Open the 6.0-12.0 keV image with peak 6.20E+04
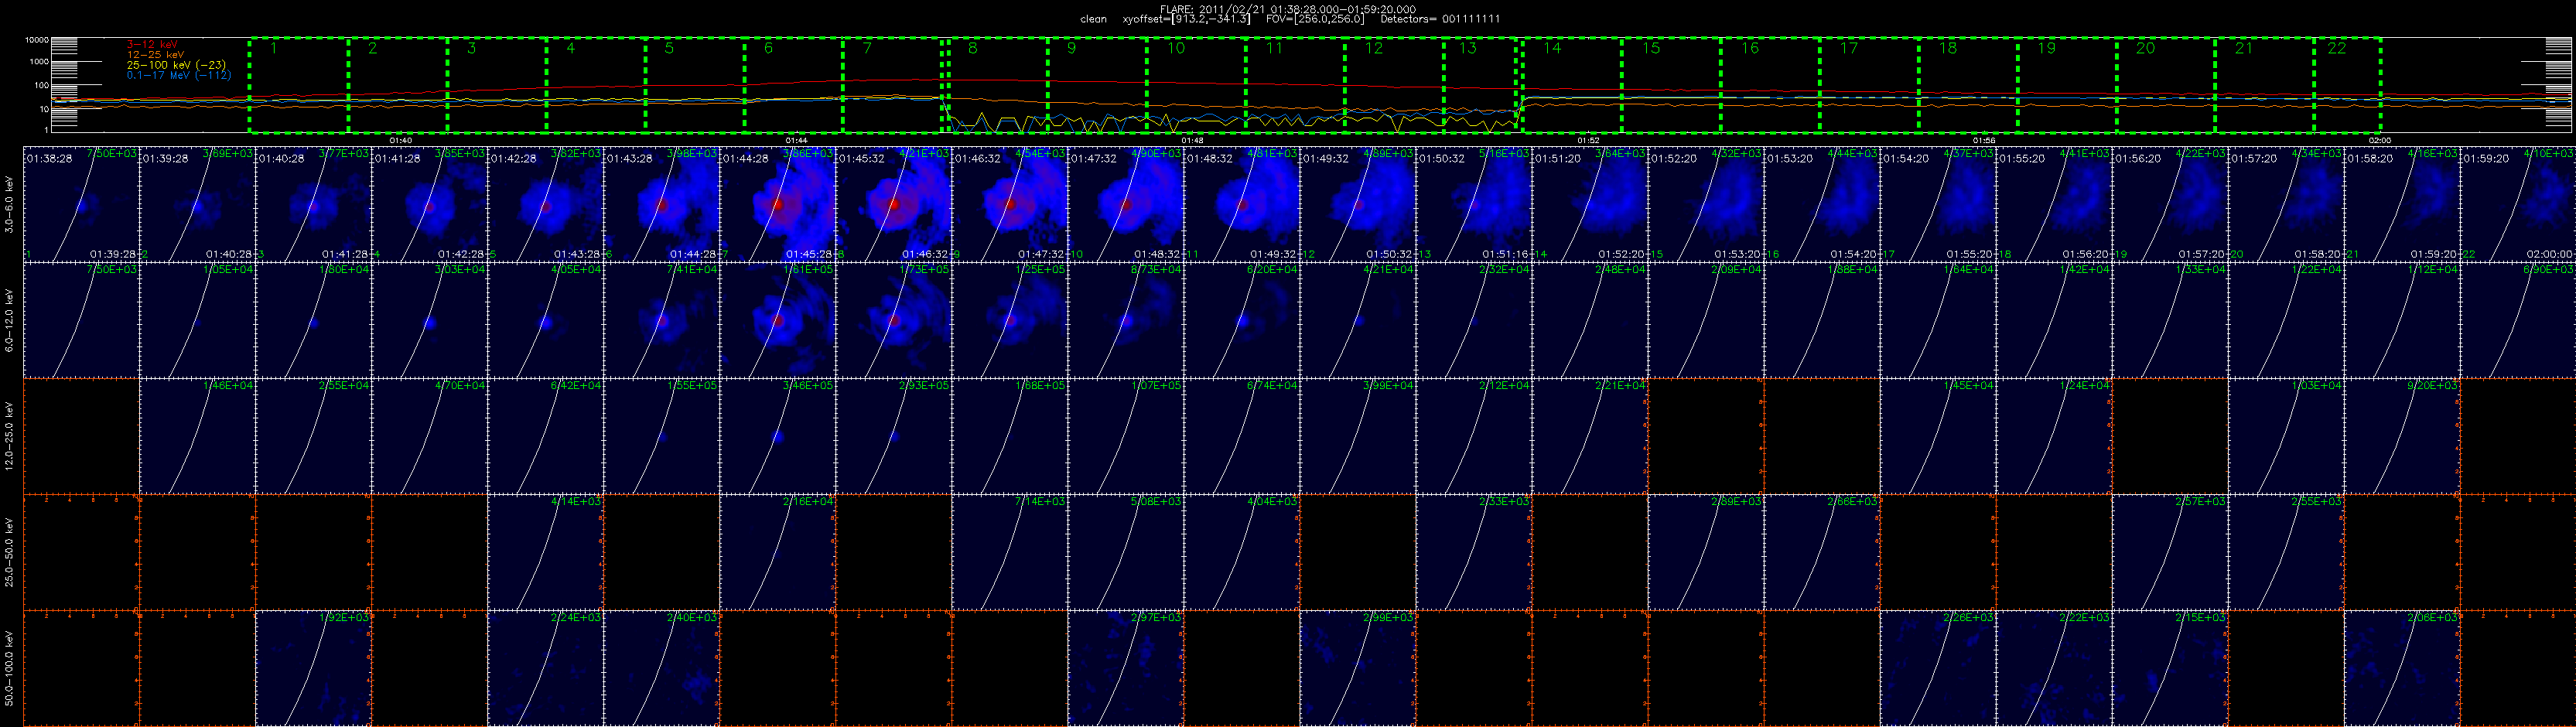Screen dimensions: 2576x727 (x=1241, y=320)
